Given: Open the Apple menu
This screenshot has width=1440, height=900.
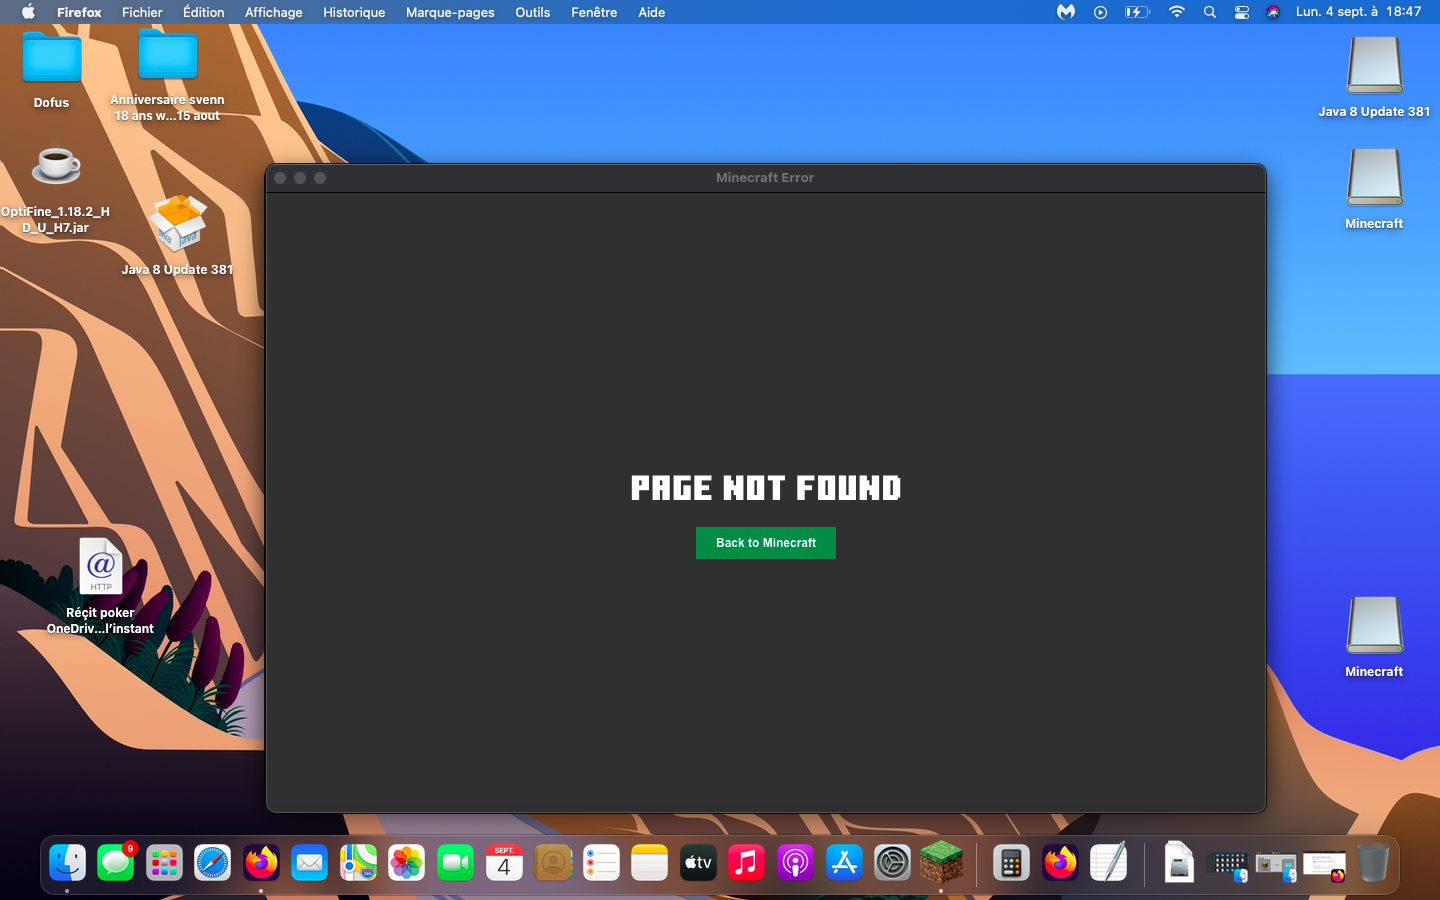Looking at the screenshot, I should coord(28,12).
